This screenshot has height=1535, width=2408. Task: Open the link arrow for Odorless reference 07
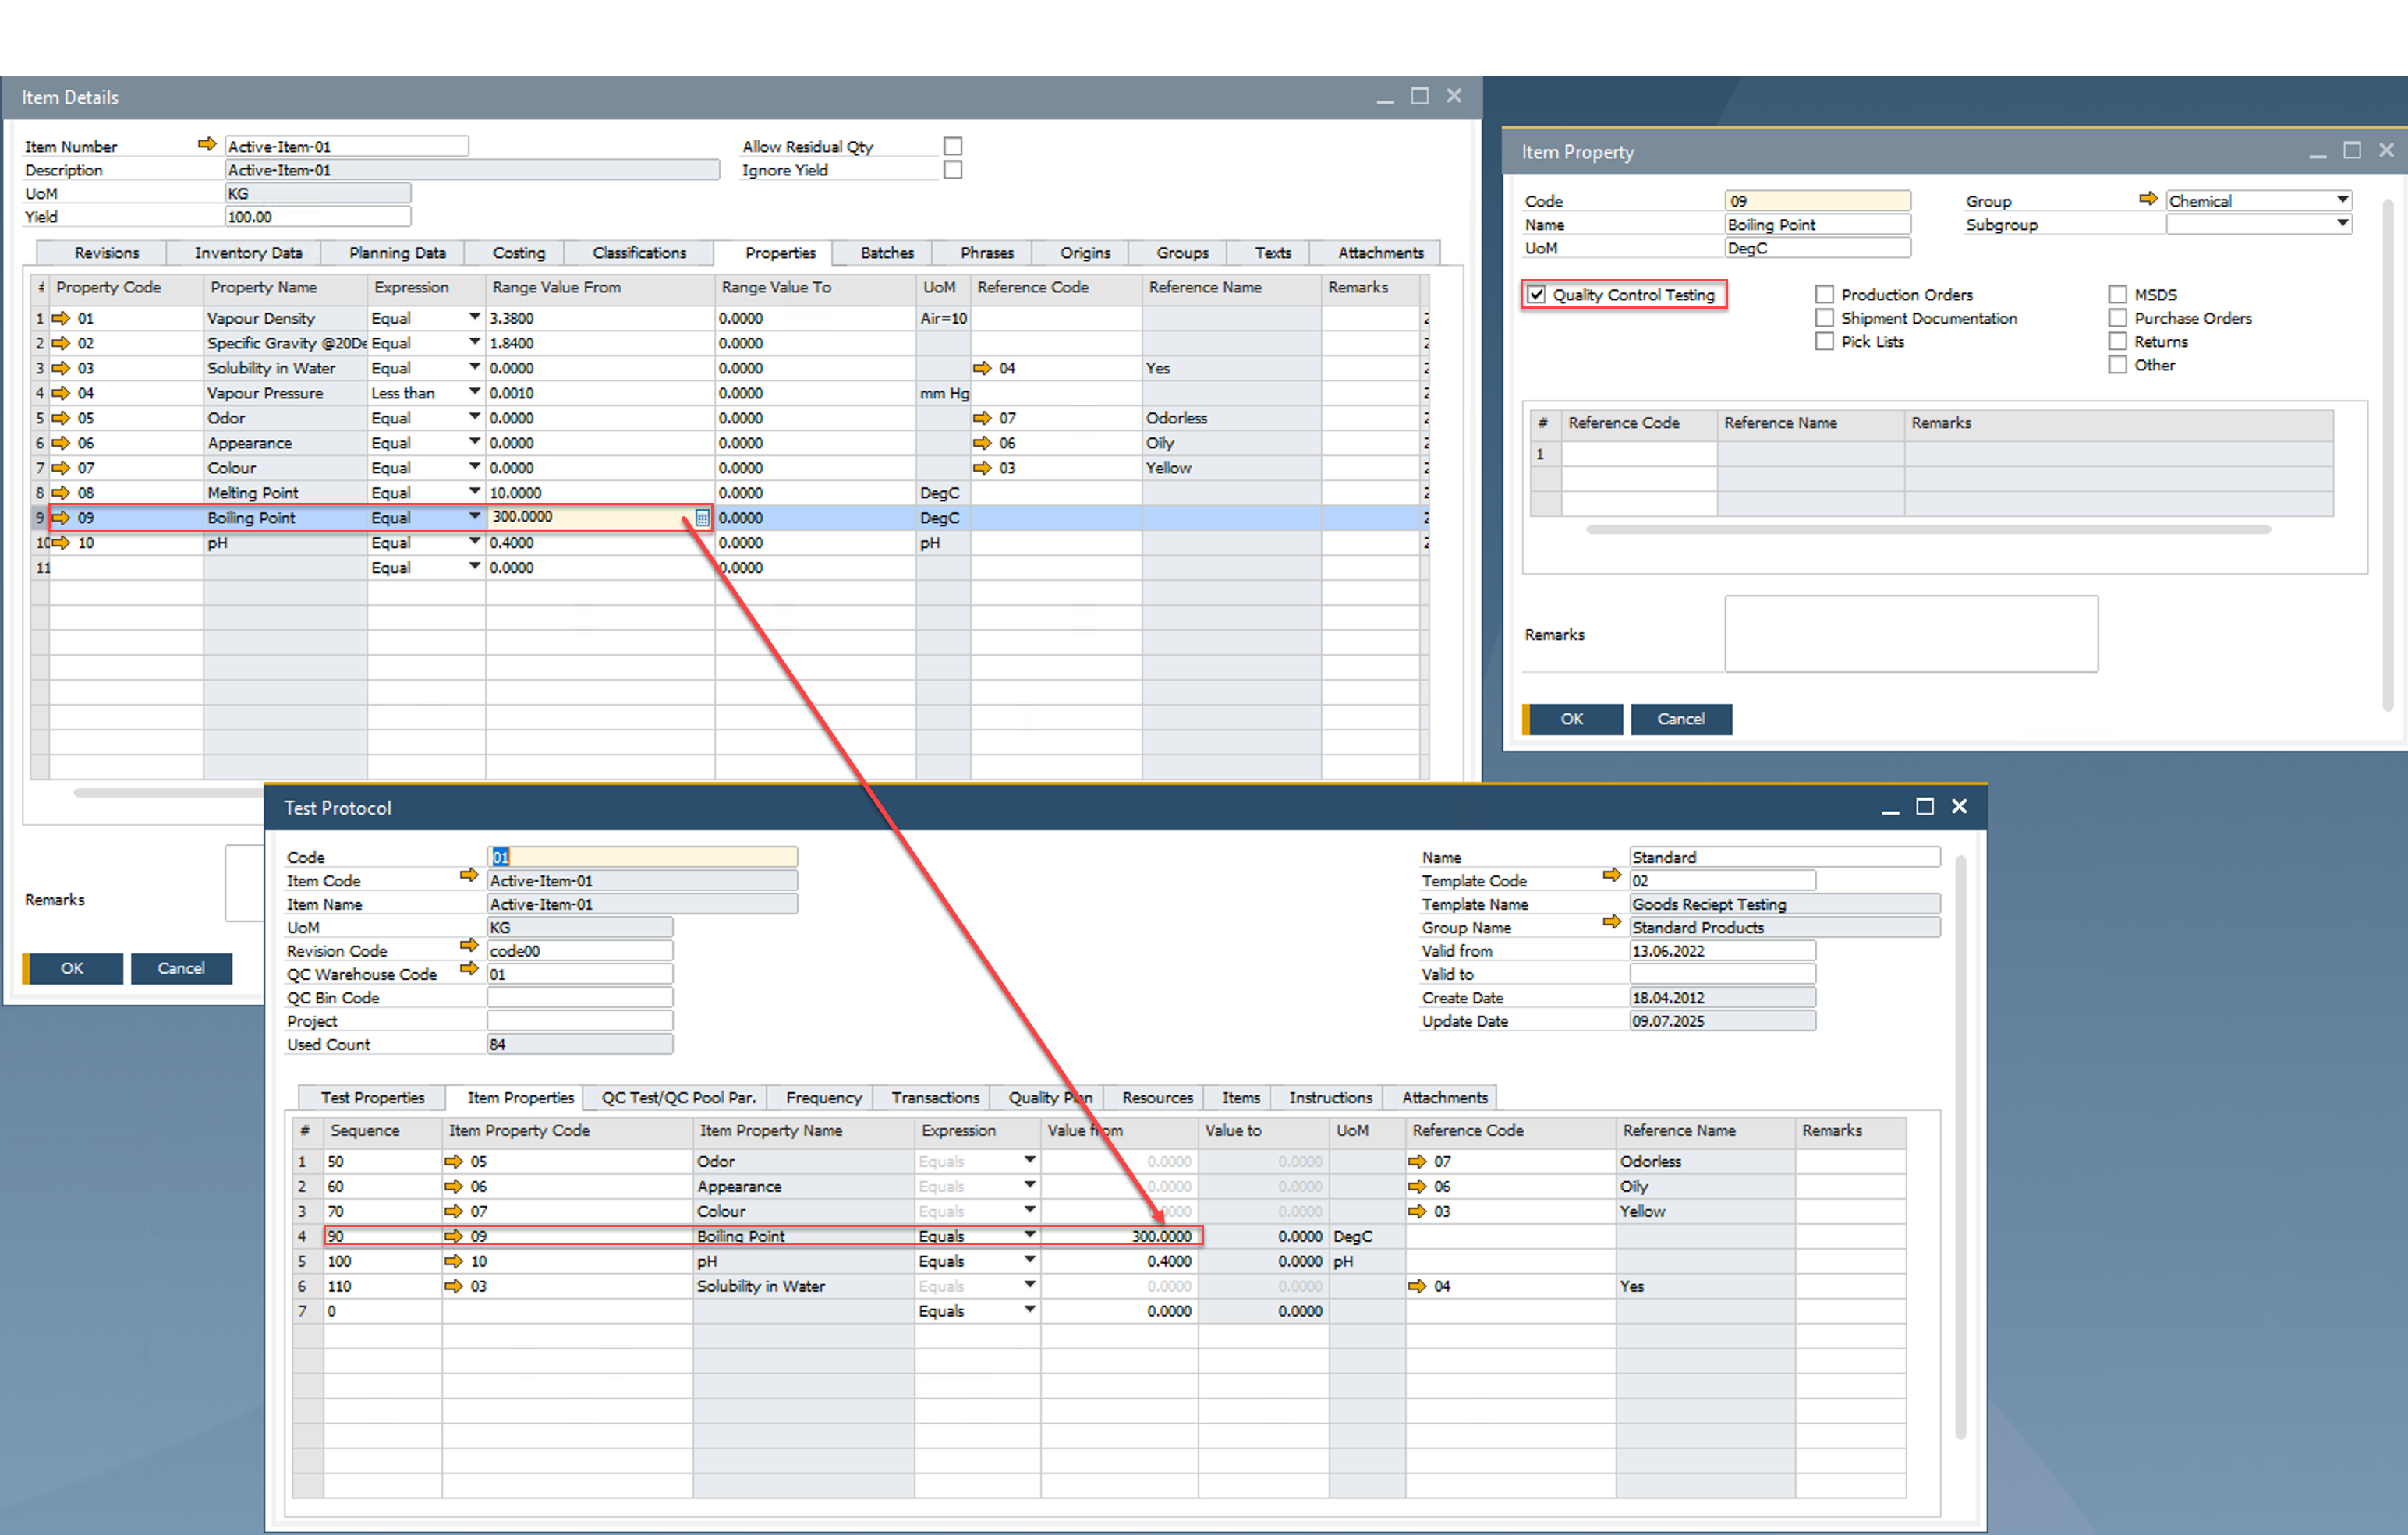click(x=981, y=418)
